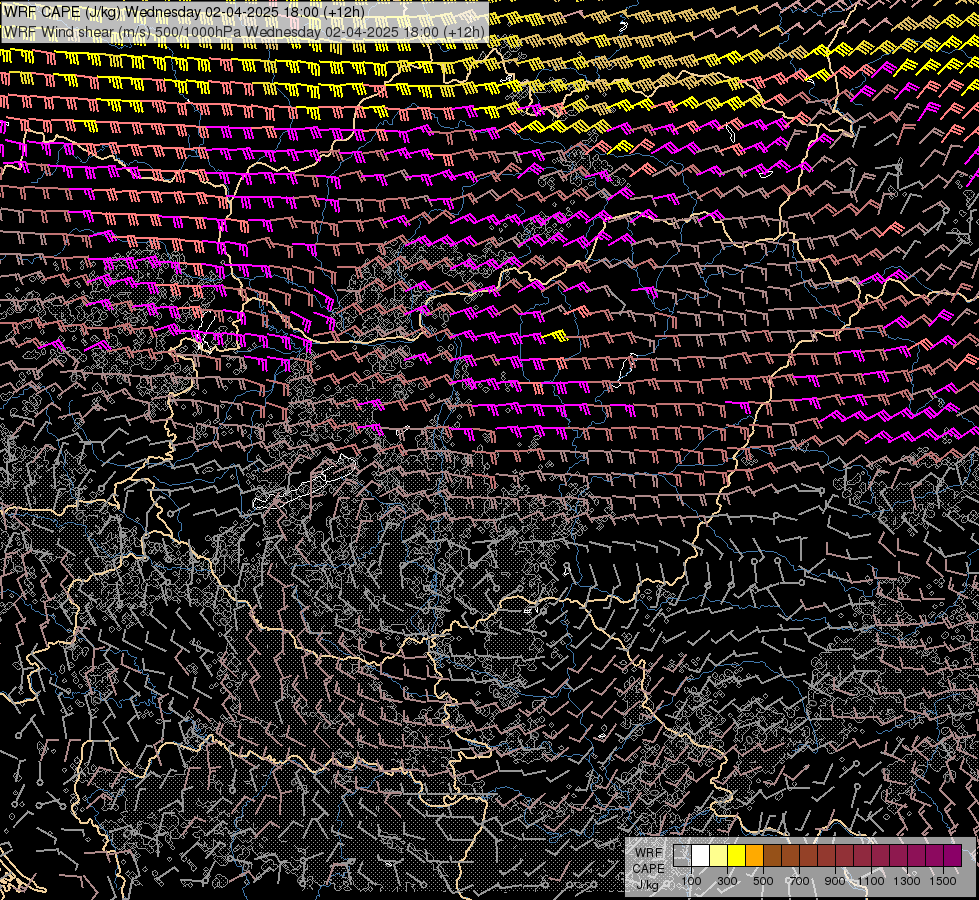Click the 1300 legend value
Screen dimensions: 979x900
[907, 881]
